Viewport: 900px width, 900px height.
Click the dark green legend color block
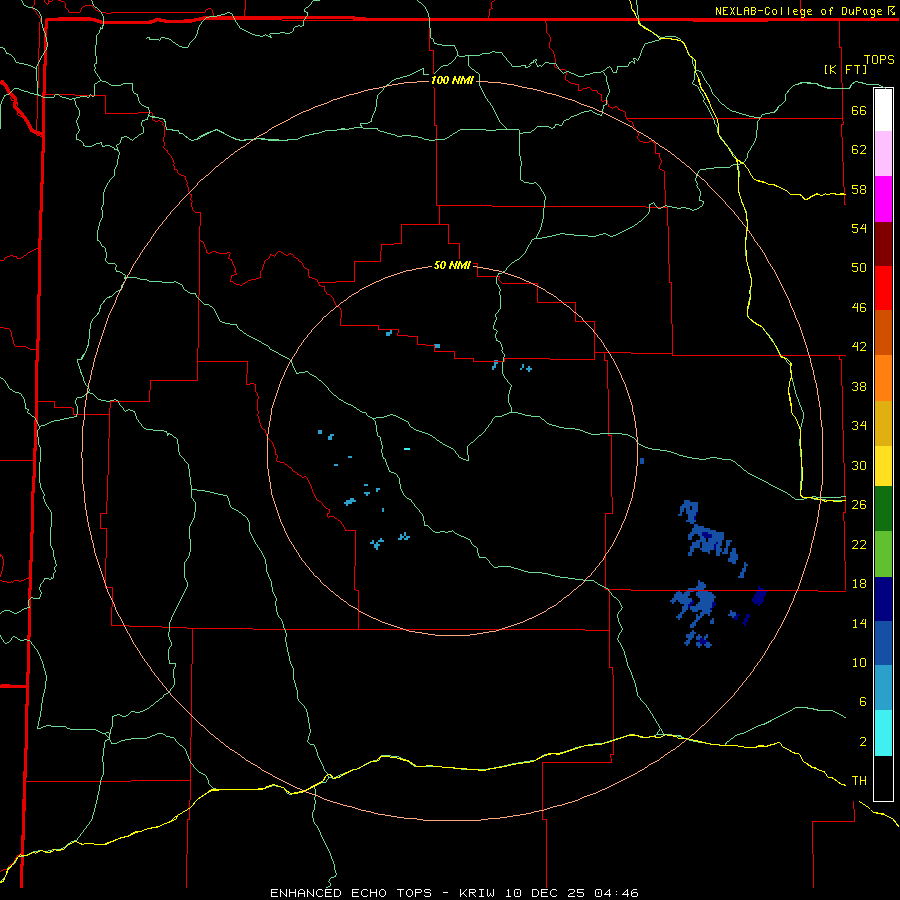[883, 509]
